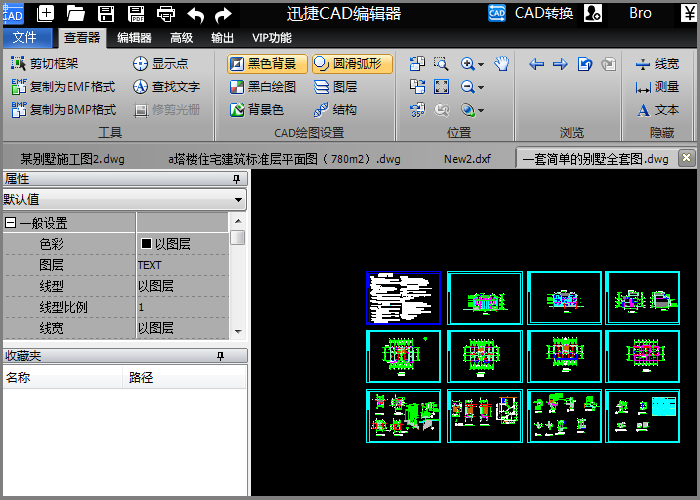Click the 图层 TEXT value
This screenshot has height=500, width=700.
[183, 265]
